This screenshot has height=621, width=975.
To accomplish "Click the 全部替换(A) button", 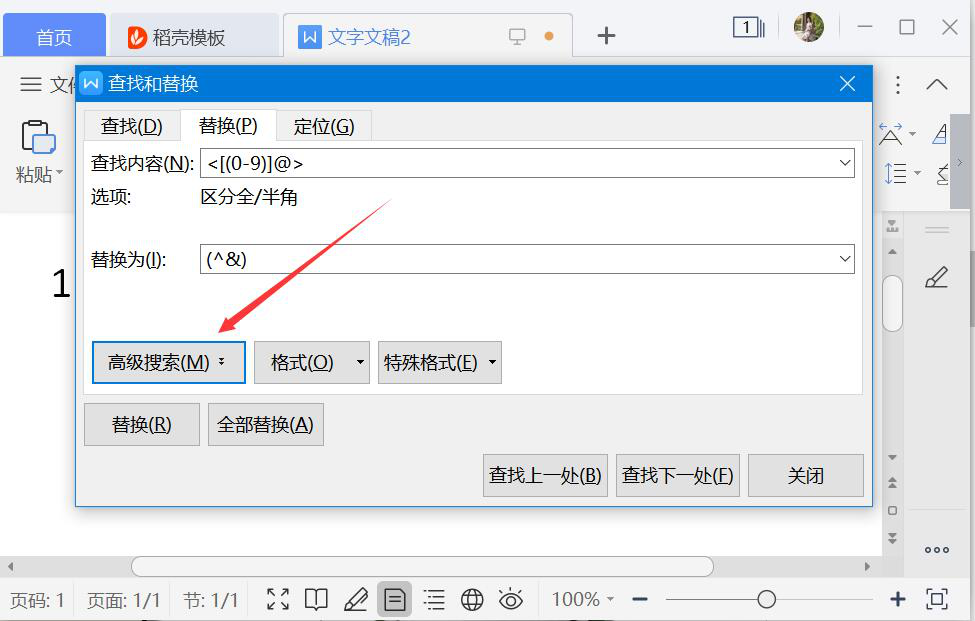I will coord(266,425).
